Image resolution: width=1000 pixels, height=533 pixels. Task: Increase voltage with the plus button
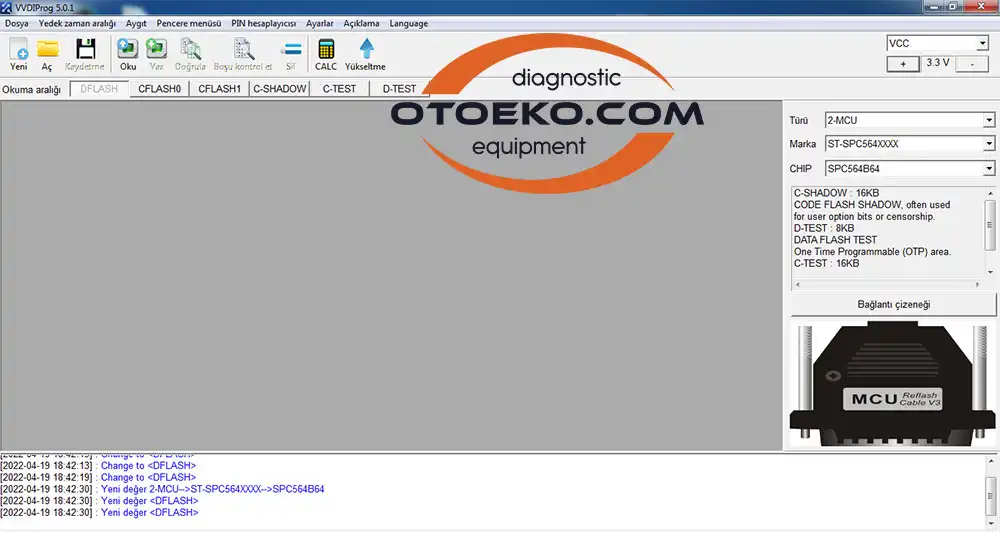903,63
